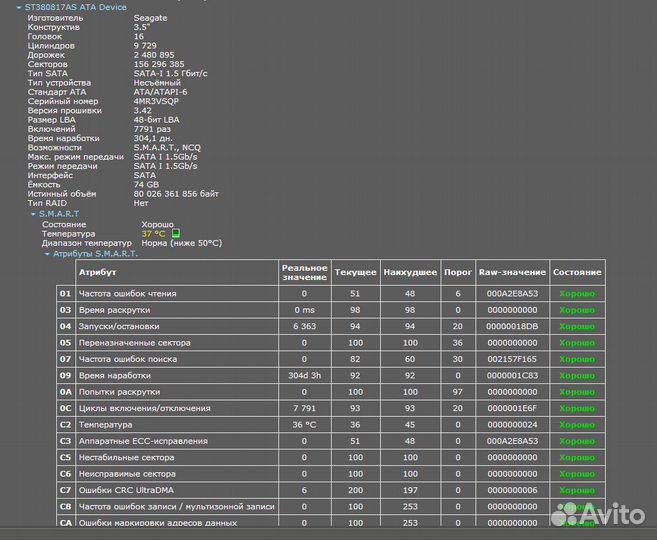Click raw value 0000001C83 for Время наработки
The height and width of the screenshot is (540, 657).
512,376
